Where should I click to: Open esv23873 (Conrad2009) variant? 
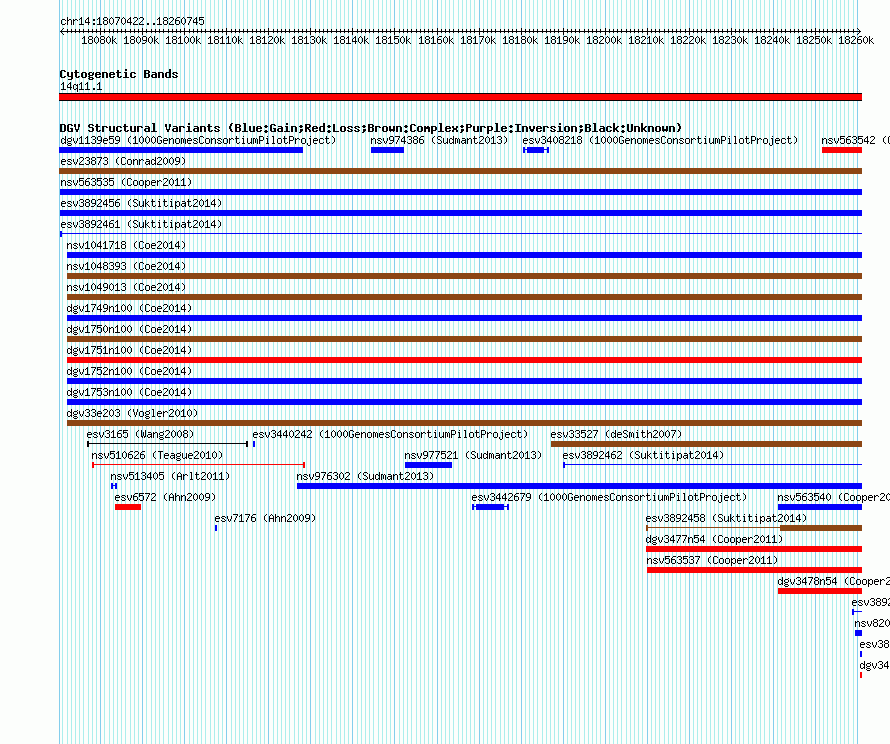[123, 161]
